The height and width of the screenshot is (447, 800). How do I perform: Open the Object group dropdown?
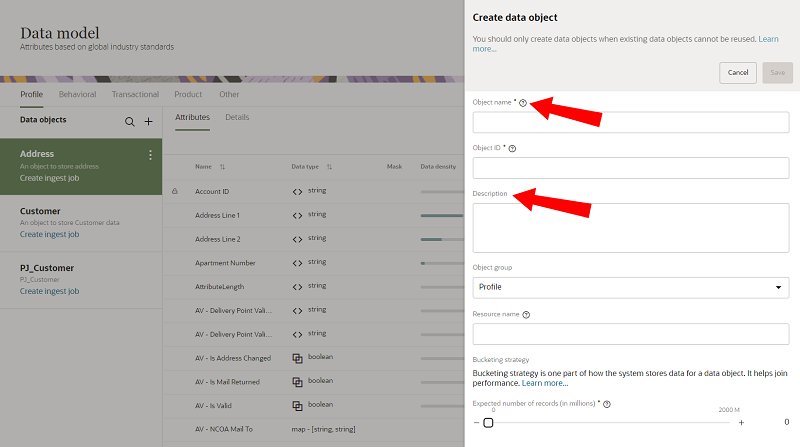point(630,287)
